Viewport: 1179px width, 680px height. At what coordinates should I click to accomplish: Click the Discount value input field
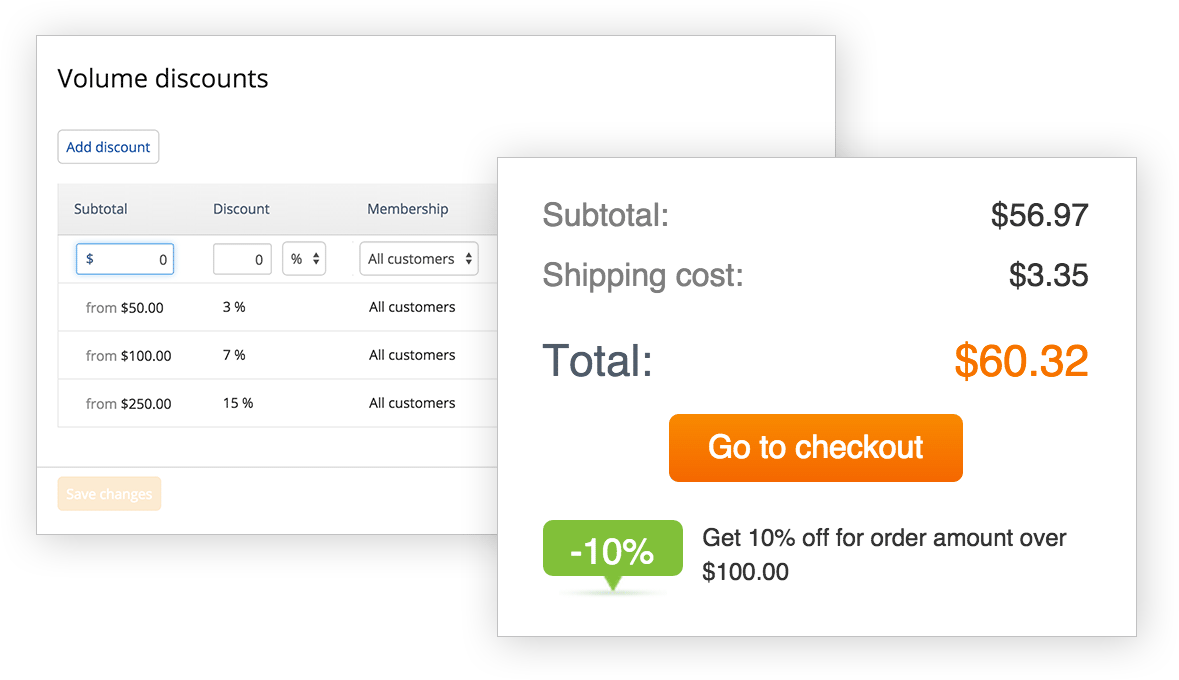point(242,259)
